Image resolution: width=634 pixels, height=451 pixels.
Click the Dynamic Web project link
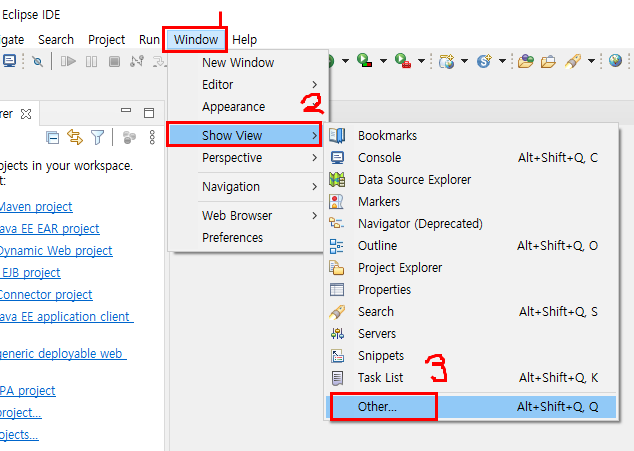pos(56,250)
